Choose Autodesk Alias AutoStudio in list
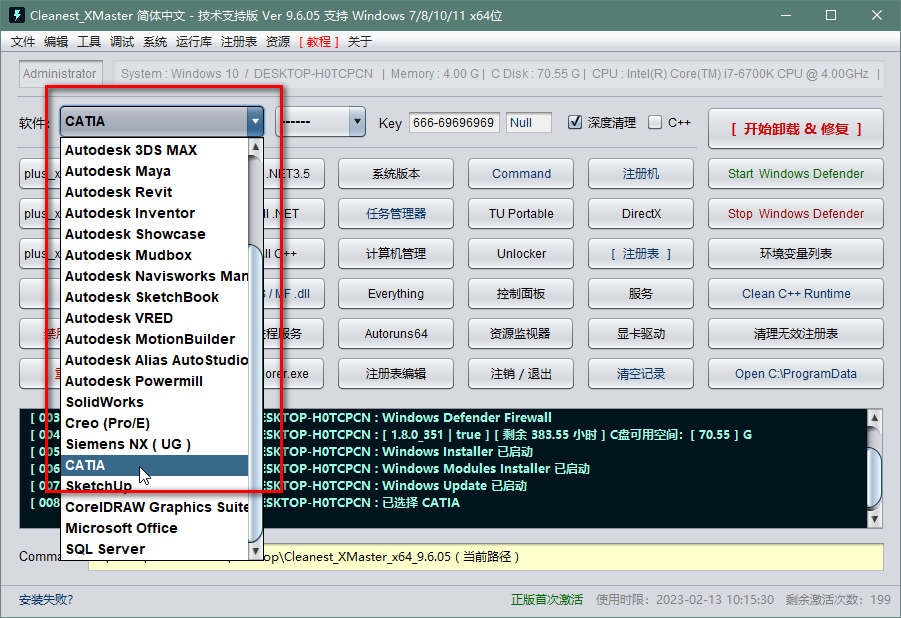Screen dimensions: 901x618 pyautogui.click(x=155, y=360)
